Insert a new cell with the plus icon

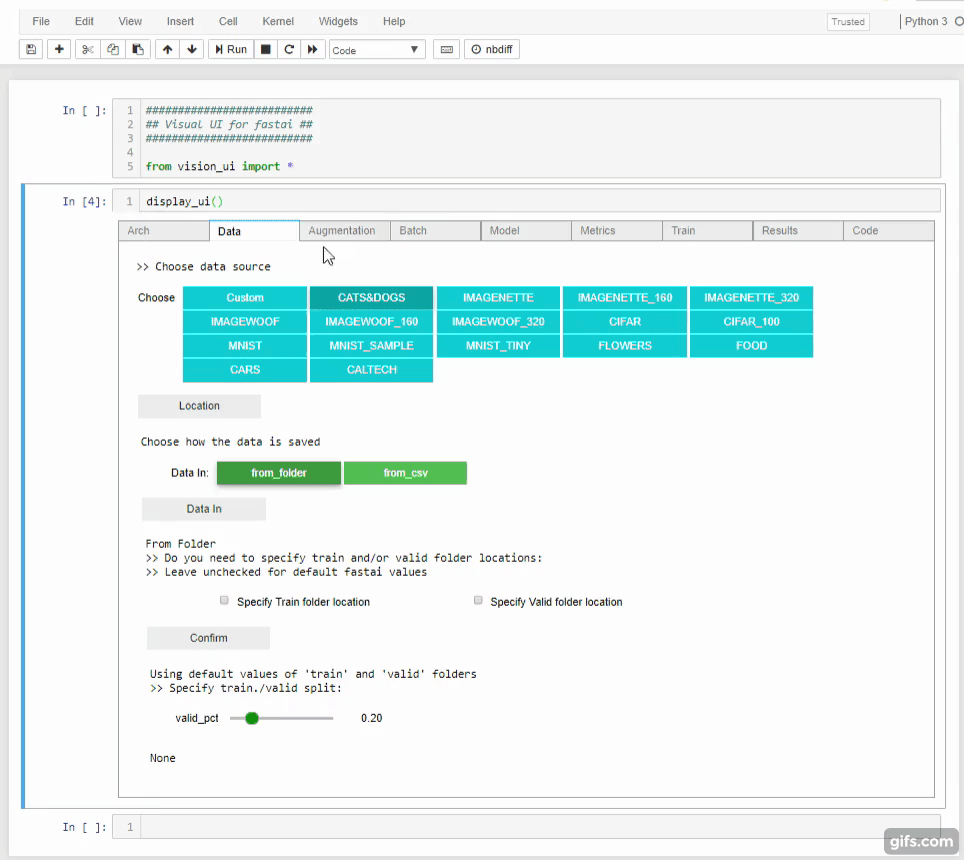pyautogui.click(x=59, y=50)
